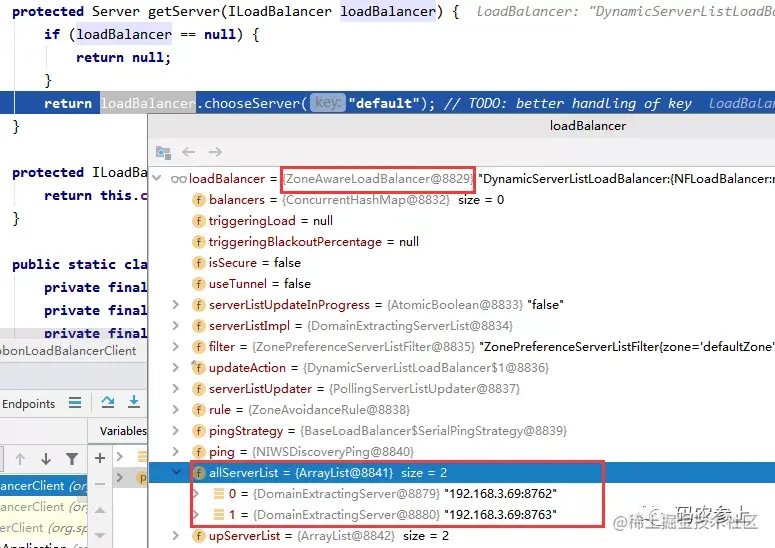The height and width of the screenshot is (548, 775).
Task: Click the move down triangle in Variables panel
Action: coord(100,535)
